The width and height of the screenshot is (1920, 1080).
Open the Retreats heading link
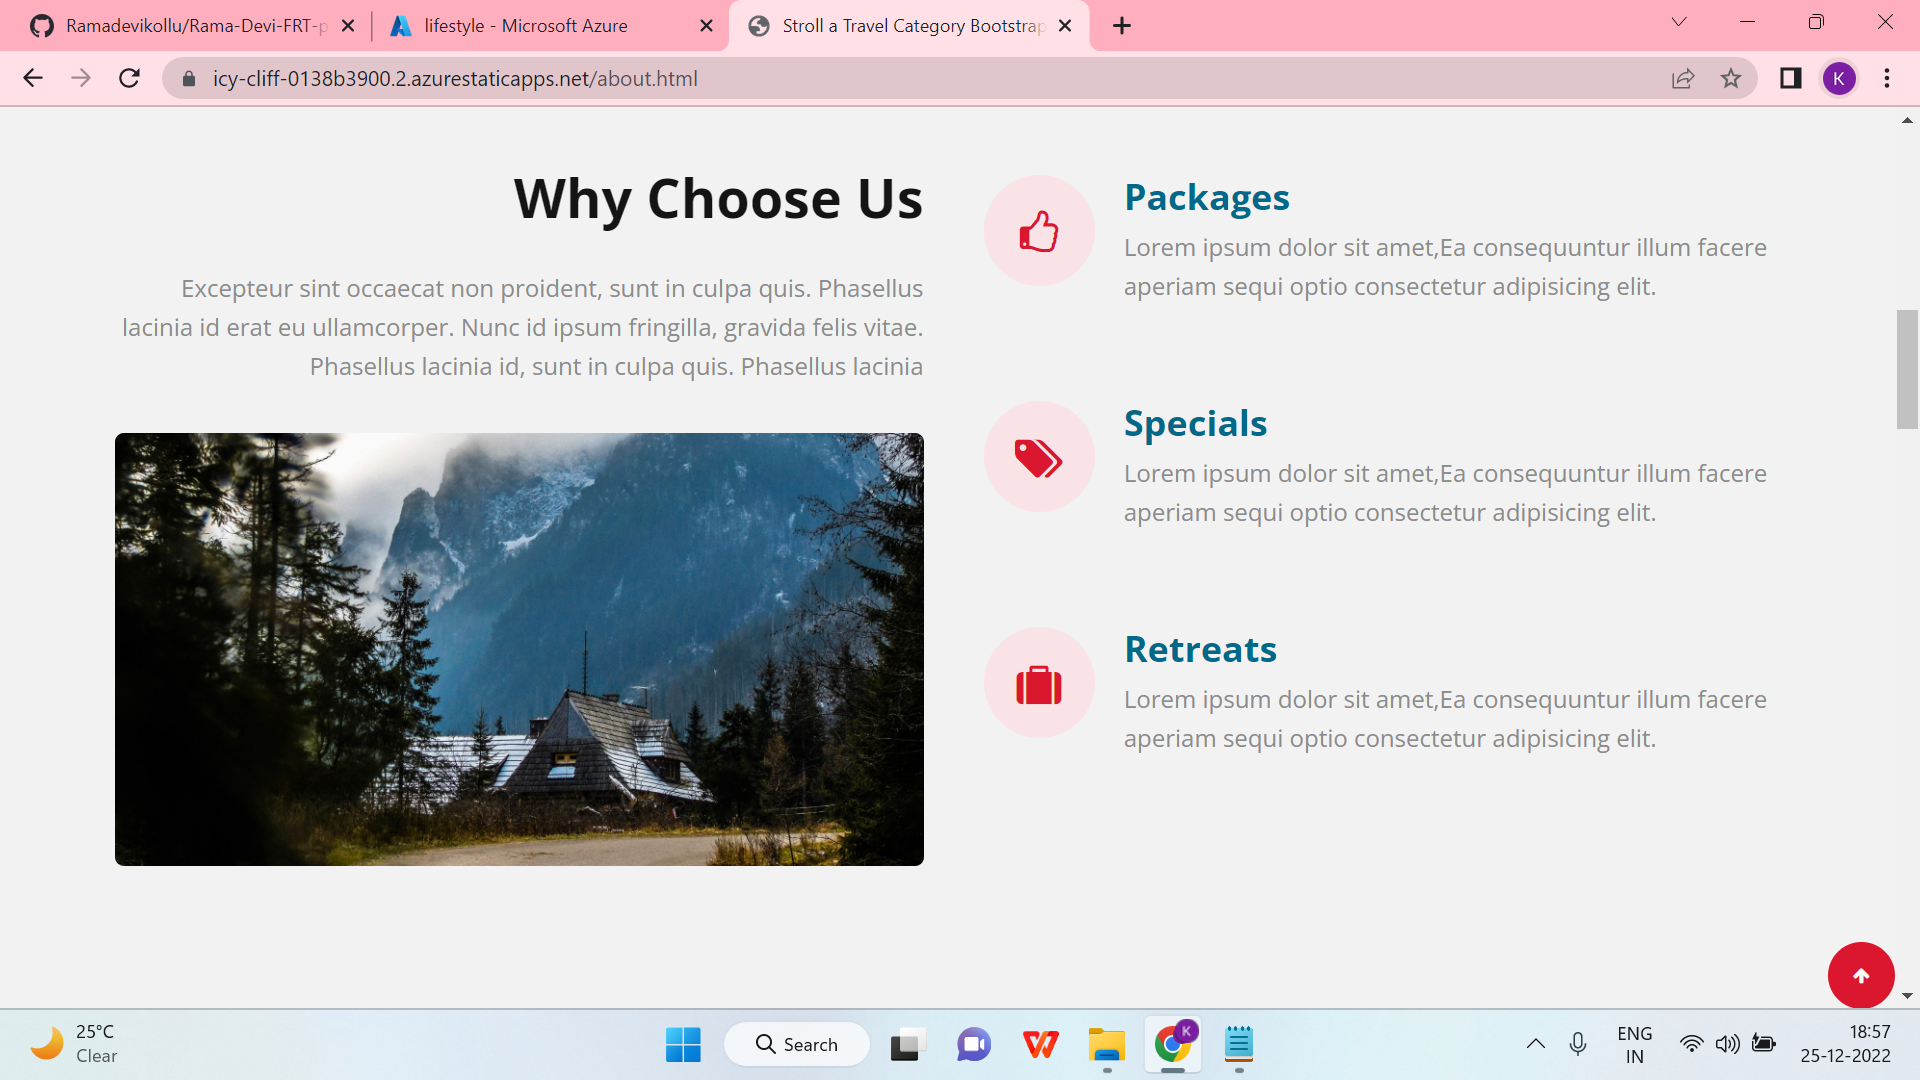tap(1200, 649)
